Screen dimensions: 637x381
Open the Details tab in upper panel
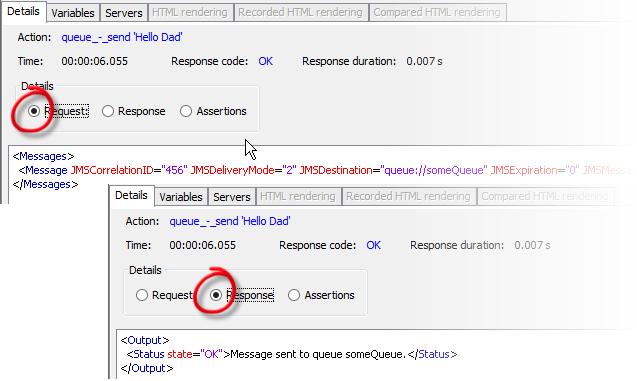[x=24, y=11]
